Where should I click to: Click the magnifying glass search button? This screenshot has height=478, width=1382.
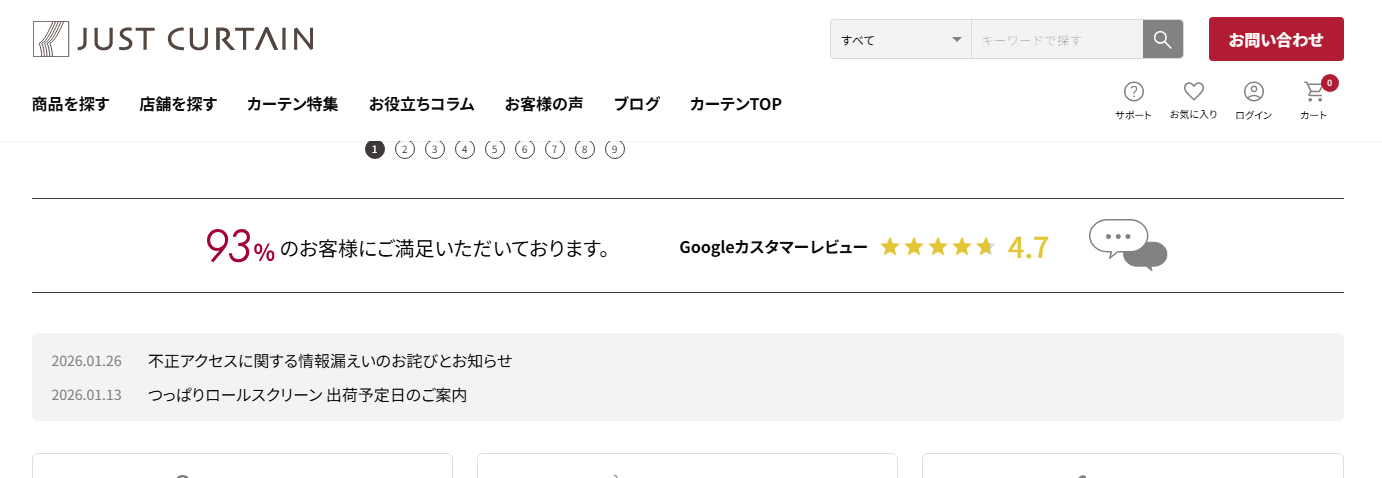[x=1162, y=39]
